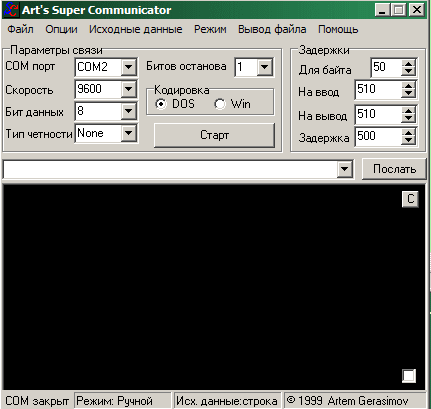
Task: Select the Win encoding radio button
Action: pyautogui.click(x=220, y=104)
